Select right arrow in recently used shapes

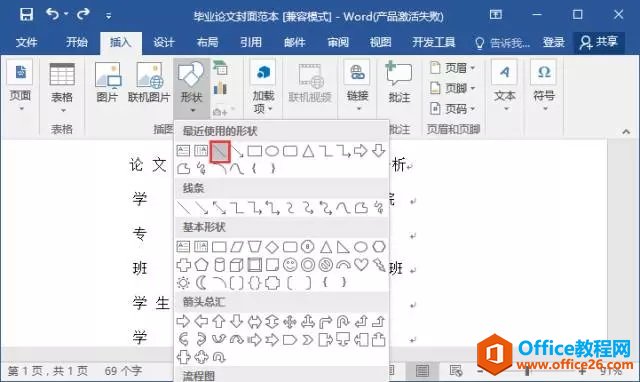pyautogui.click(x=361, y=151)
